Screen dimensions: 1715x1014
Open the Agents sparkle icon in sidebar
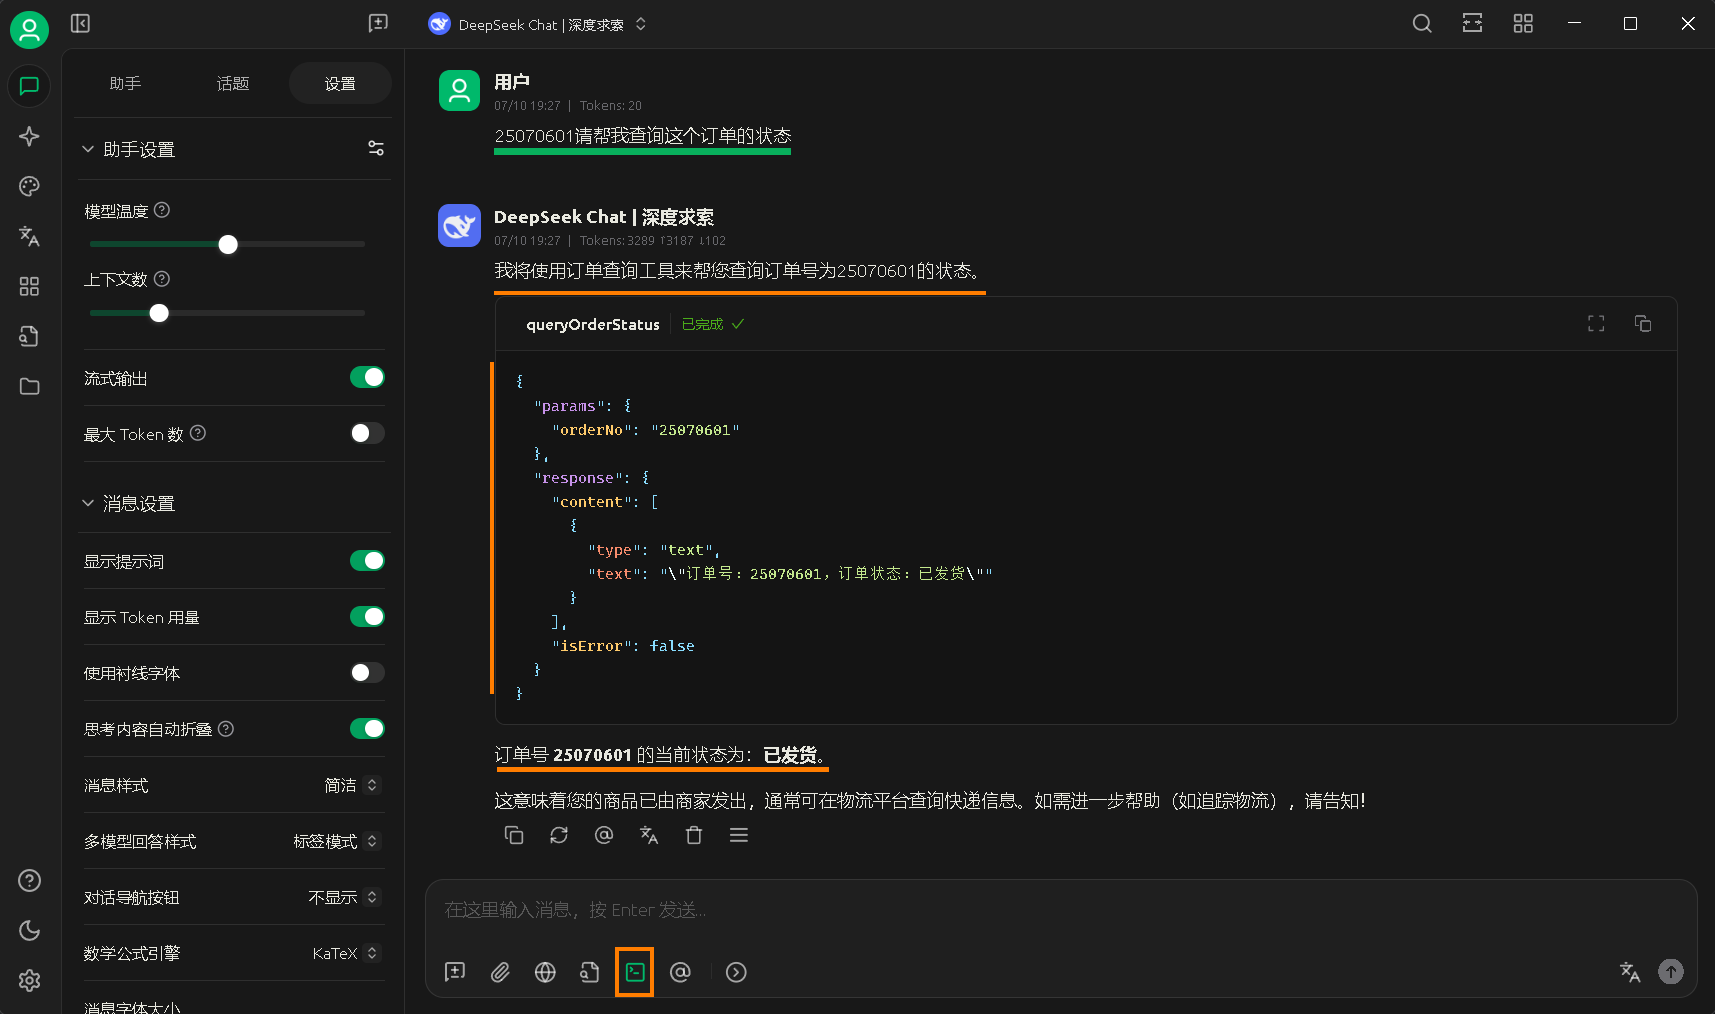click(x=29, y=136)
